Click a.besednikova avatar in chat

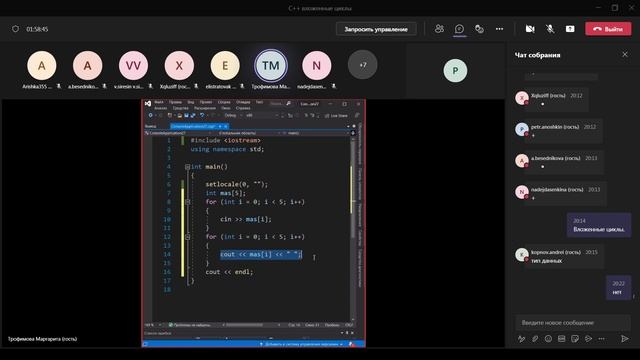point(522,160)
